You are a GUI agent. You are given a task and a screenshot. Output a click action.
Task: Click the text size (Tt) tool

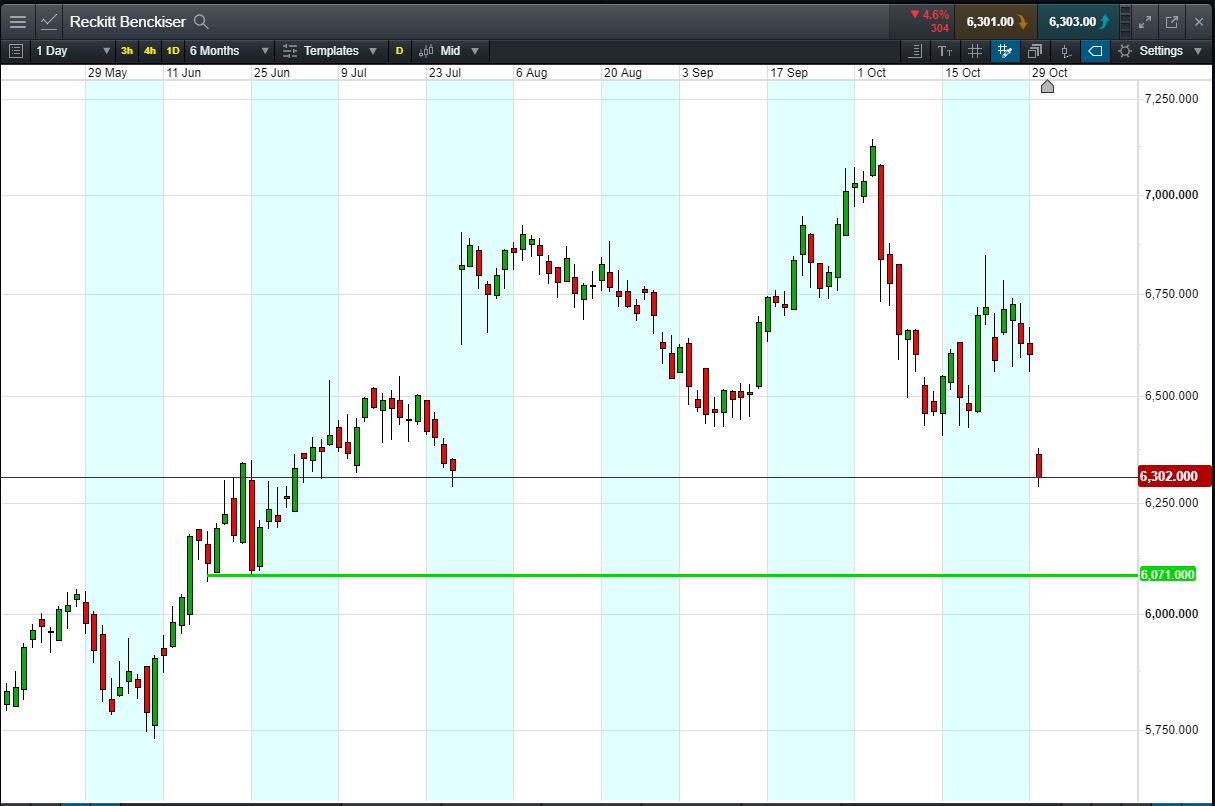(x=946, y=51)
